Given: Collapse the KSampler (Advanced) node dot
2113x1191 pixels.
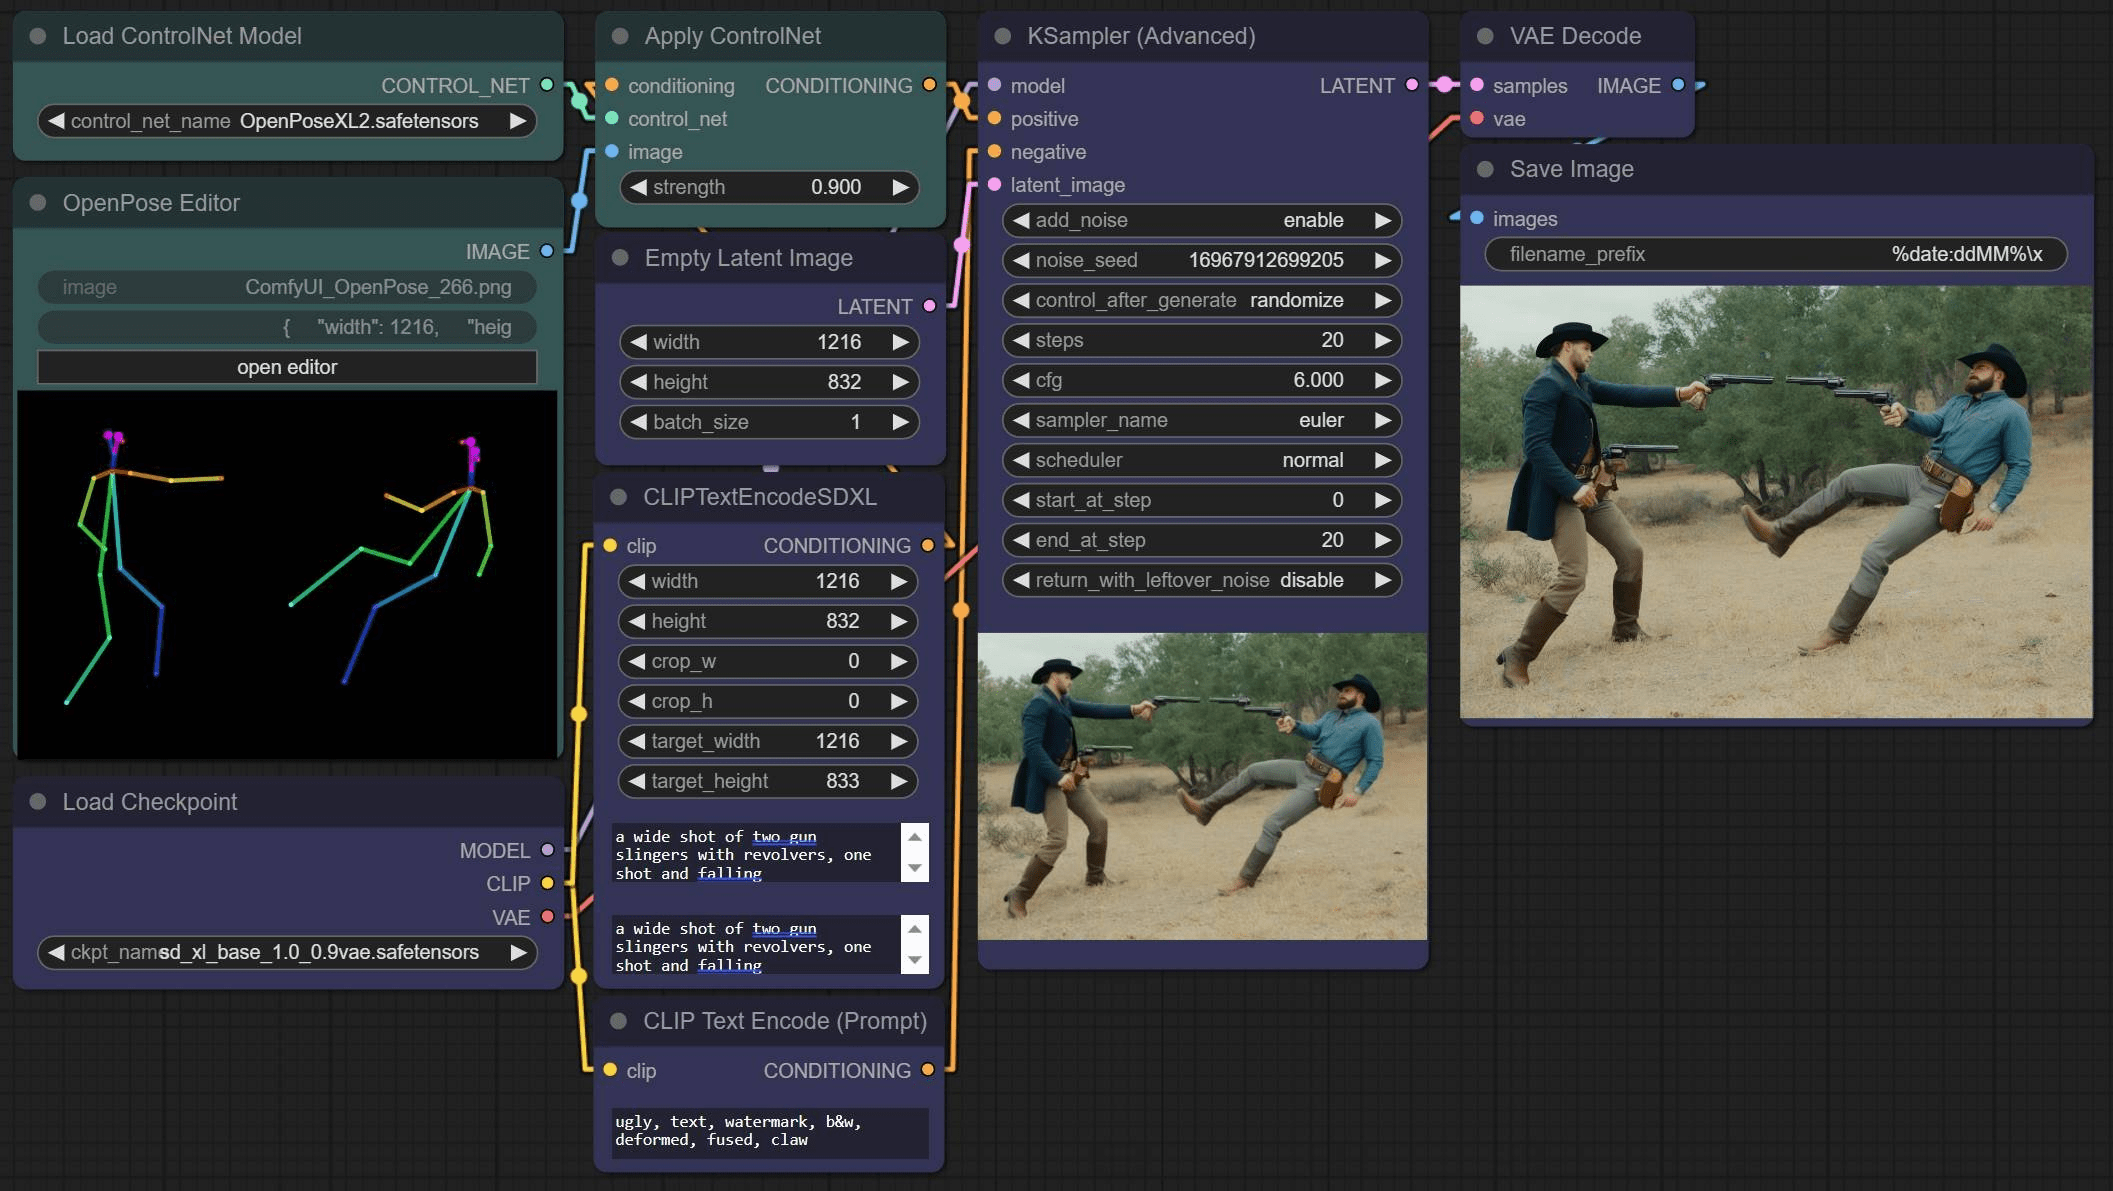Looking at the screenshot, I should (1002, 36).
